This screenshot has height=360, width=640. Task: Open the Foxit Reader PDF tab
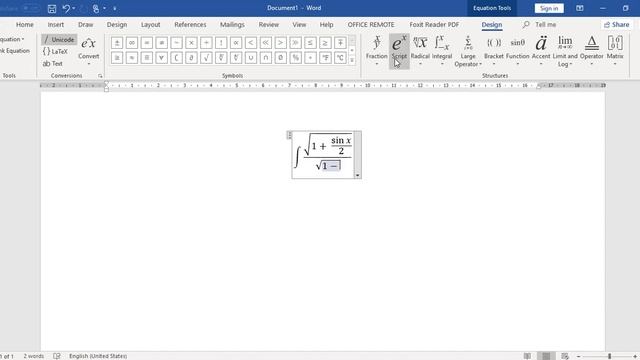[434, 25]
